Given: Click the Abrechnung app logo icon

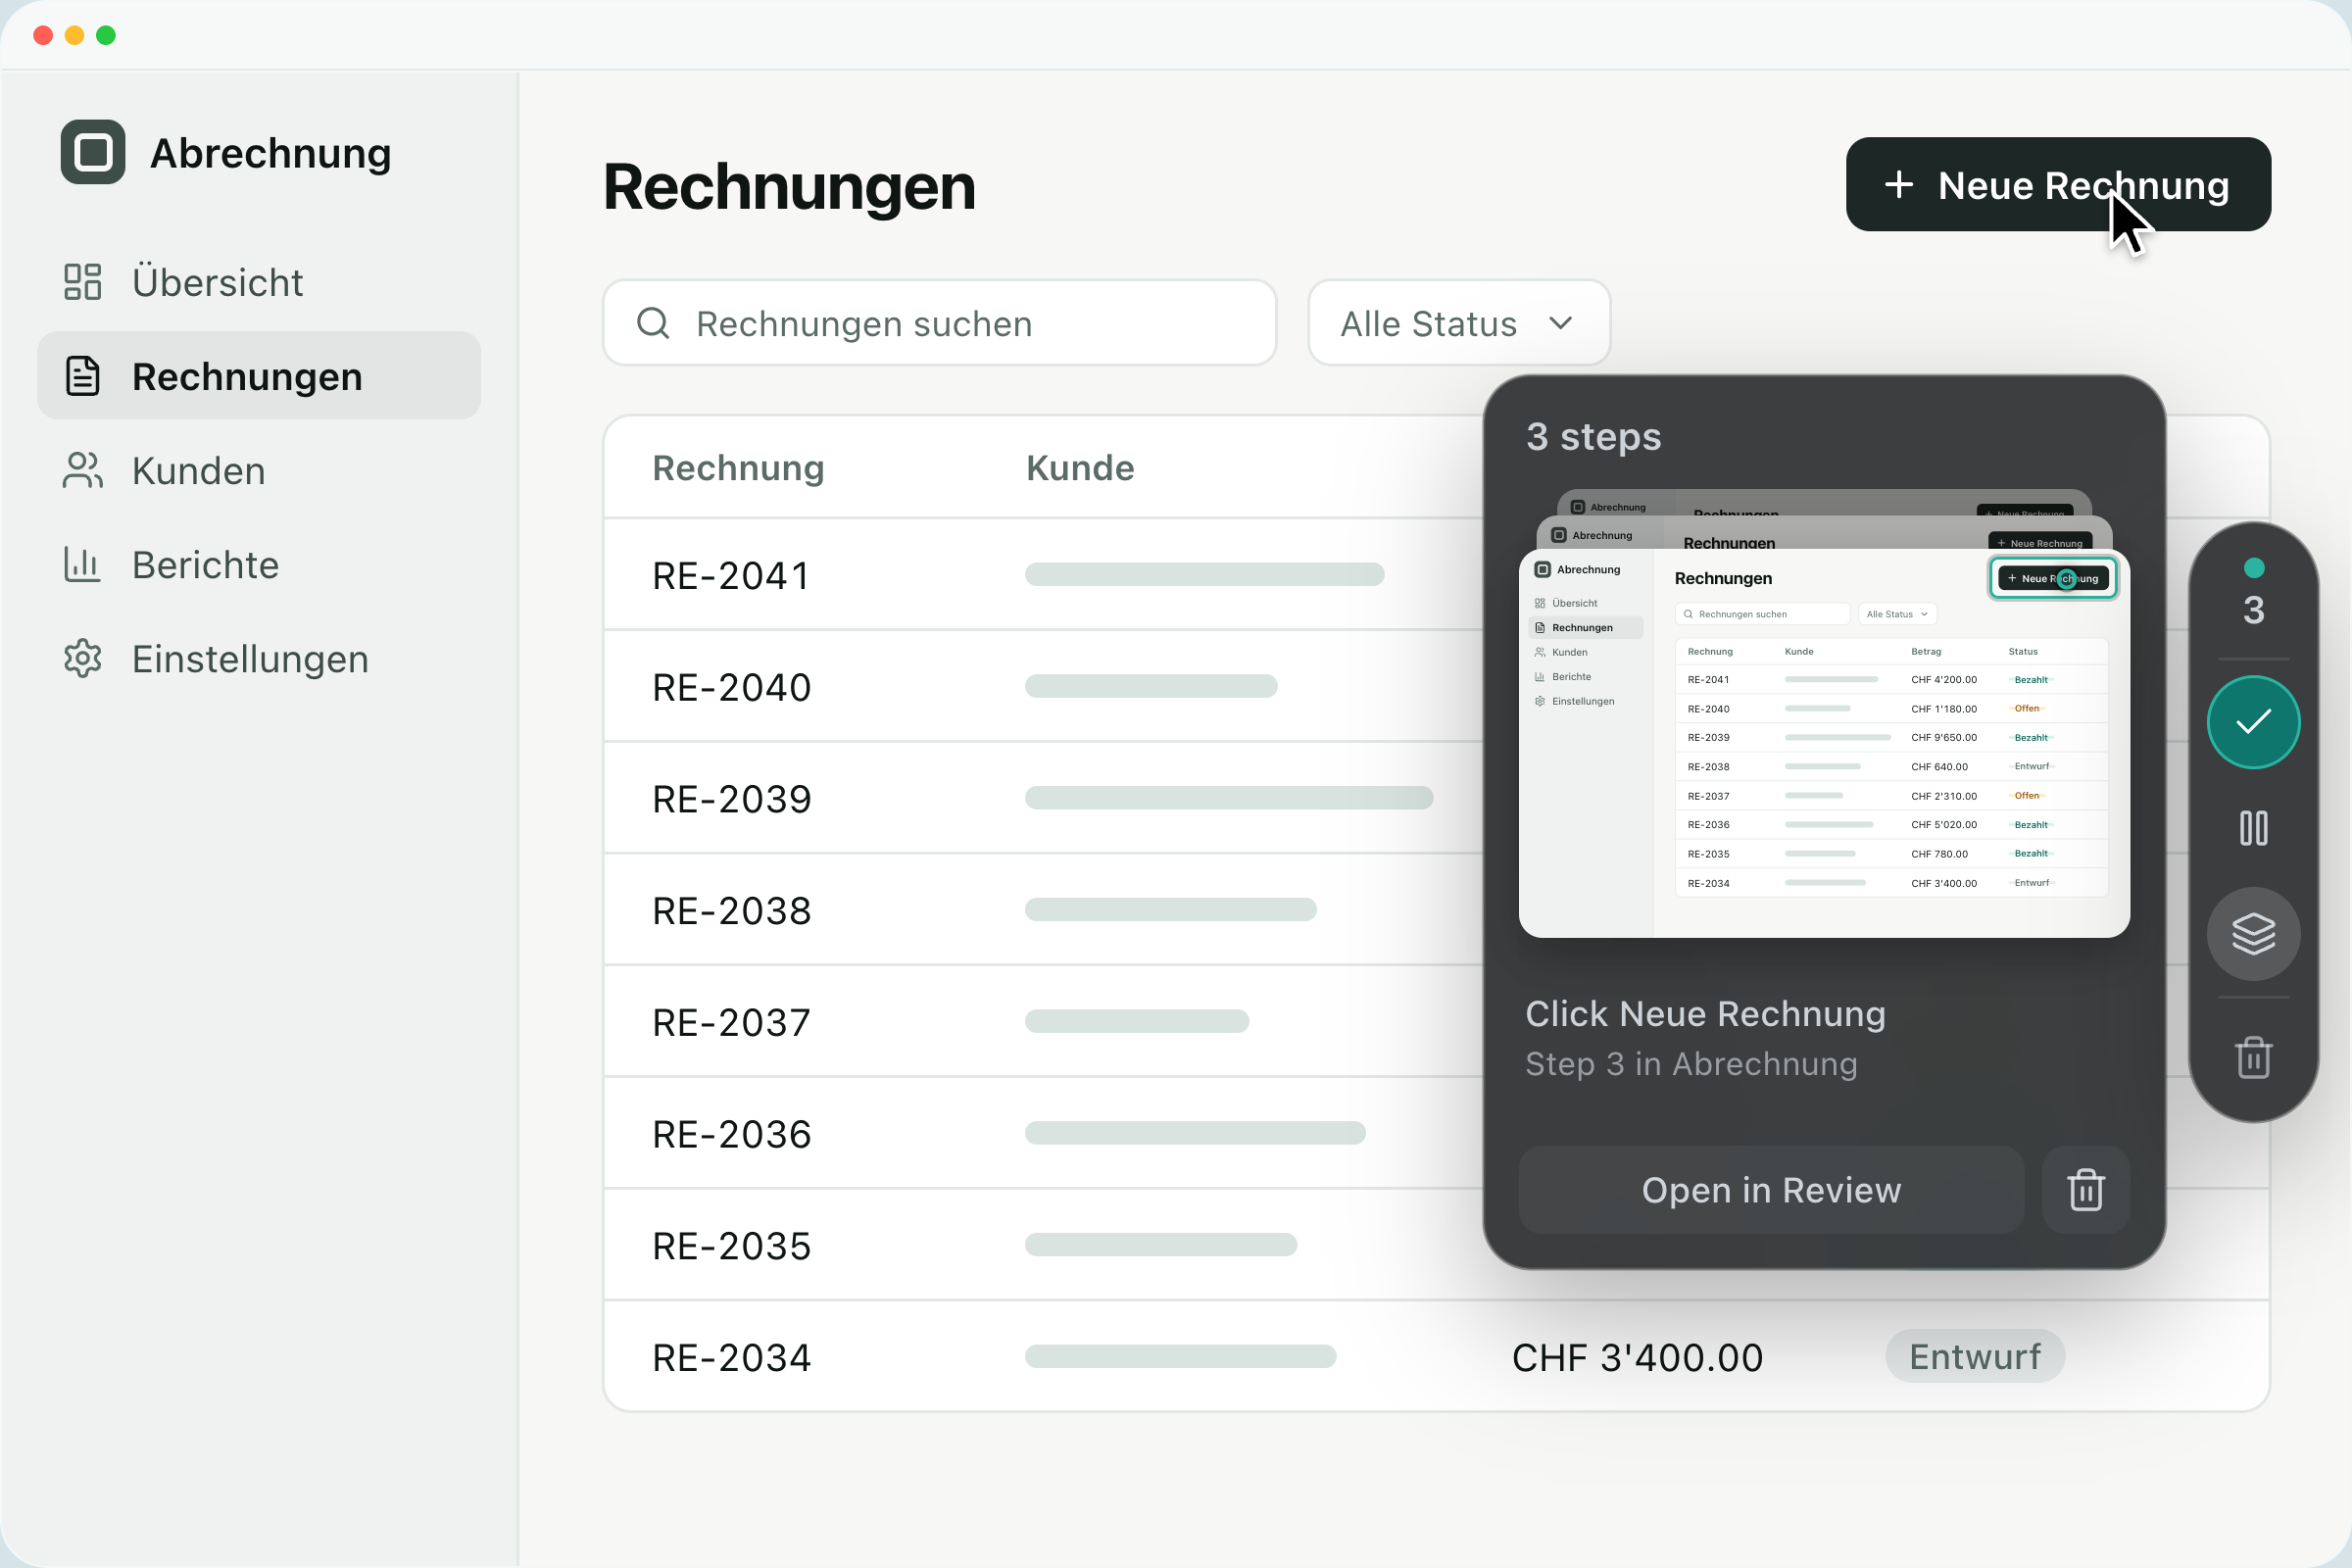Looking at the screenshot, I should click(93, 153).
